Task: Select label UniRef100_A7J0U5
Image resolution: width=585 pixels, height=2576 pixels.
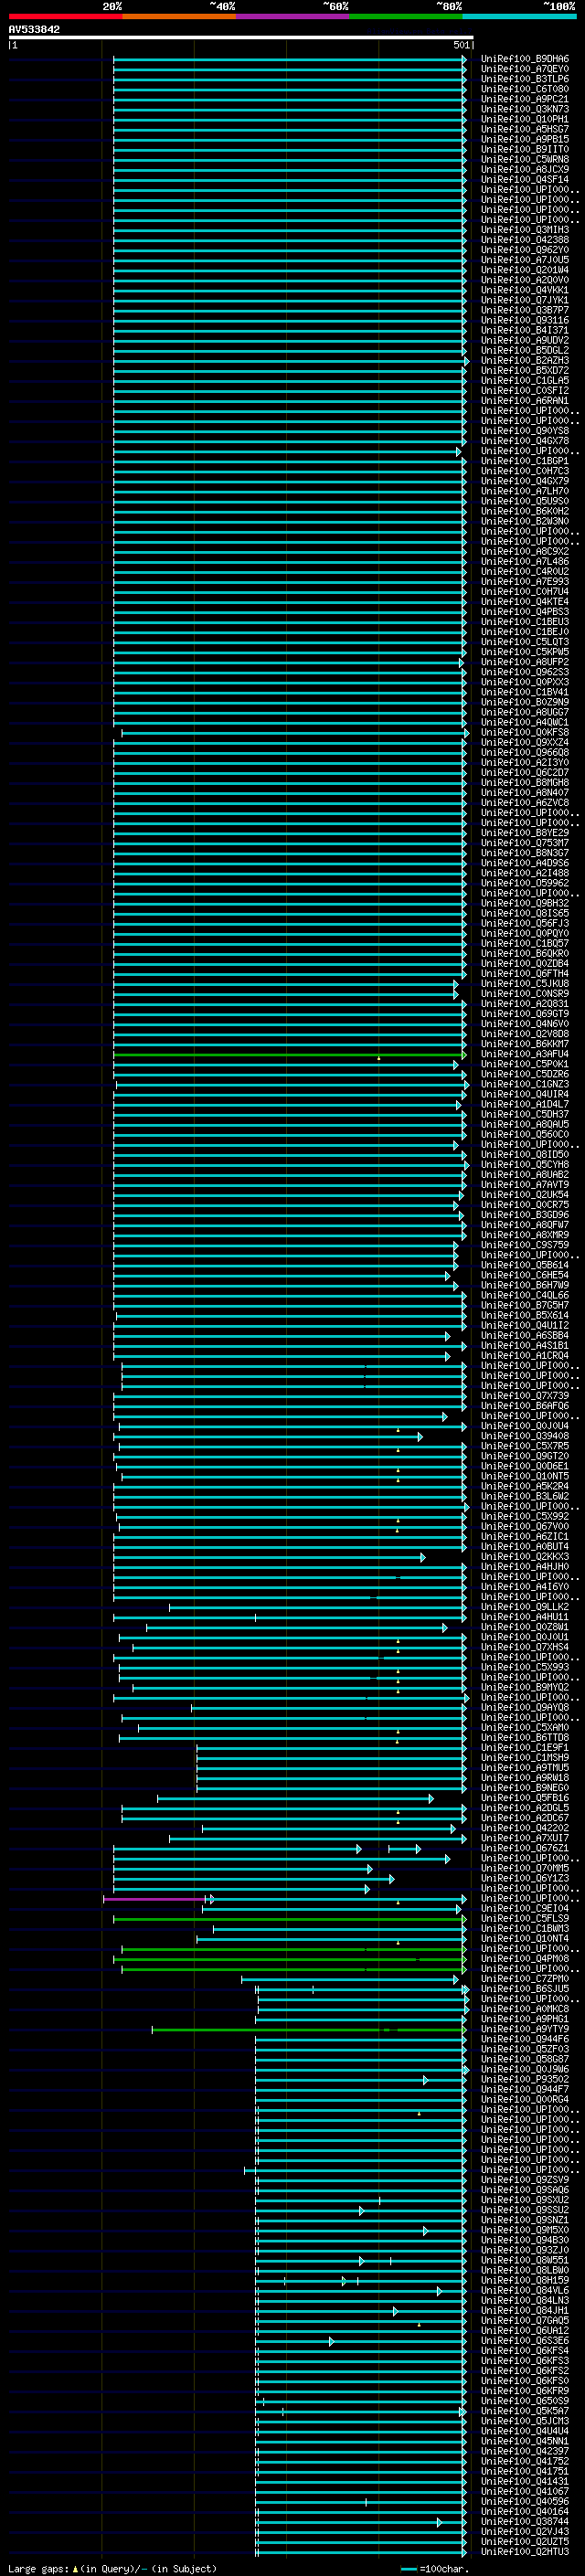Action: coord(525,260)
